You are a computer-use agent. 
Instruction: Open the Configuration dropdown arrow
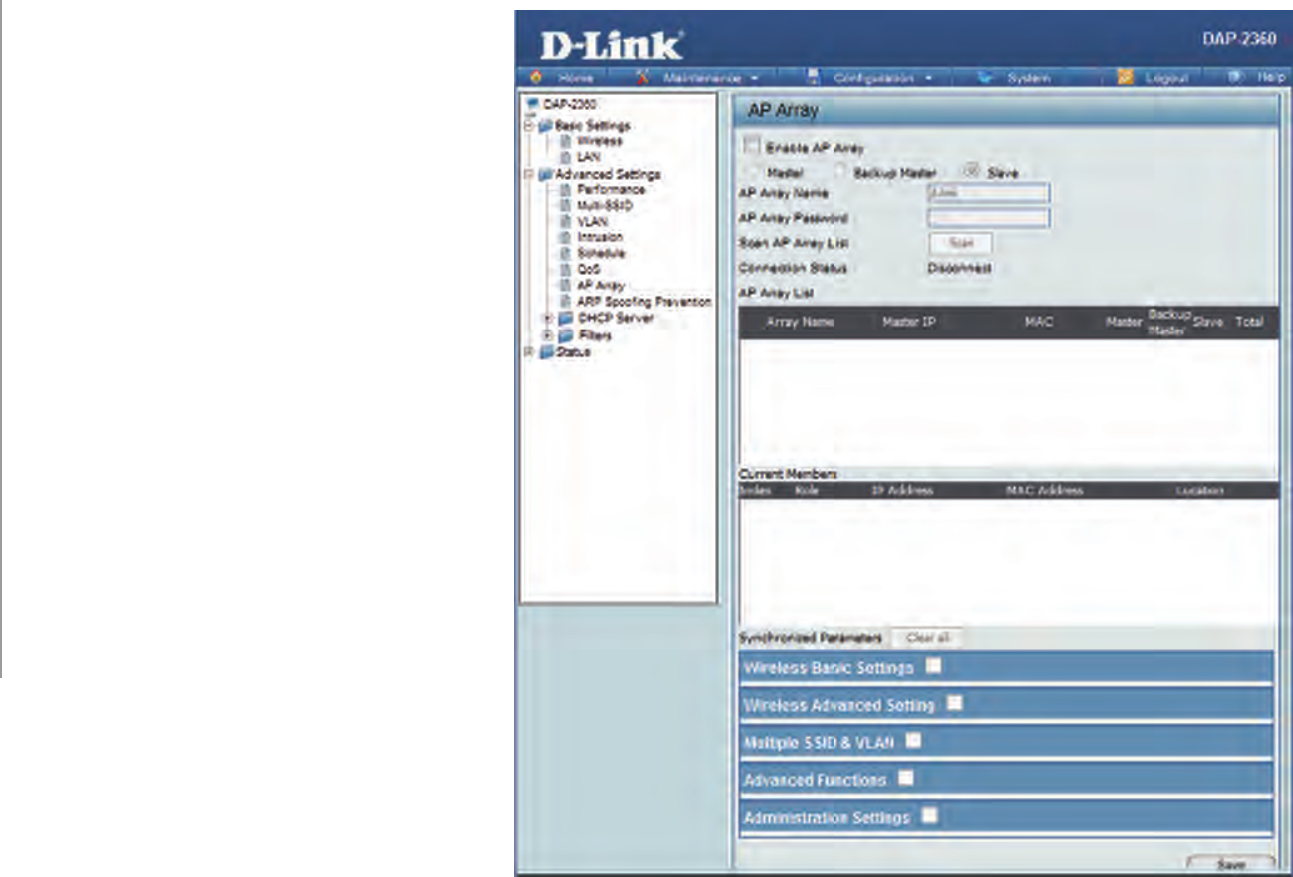coord(927,78)
